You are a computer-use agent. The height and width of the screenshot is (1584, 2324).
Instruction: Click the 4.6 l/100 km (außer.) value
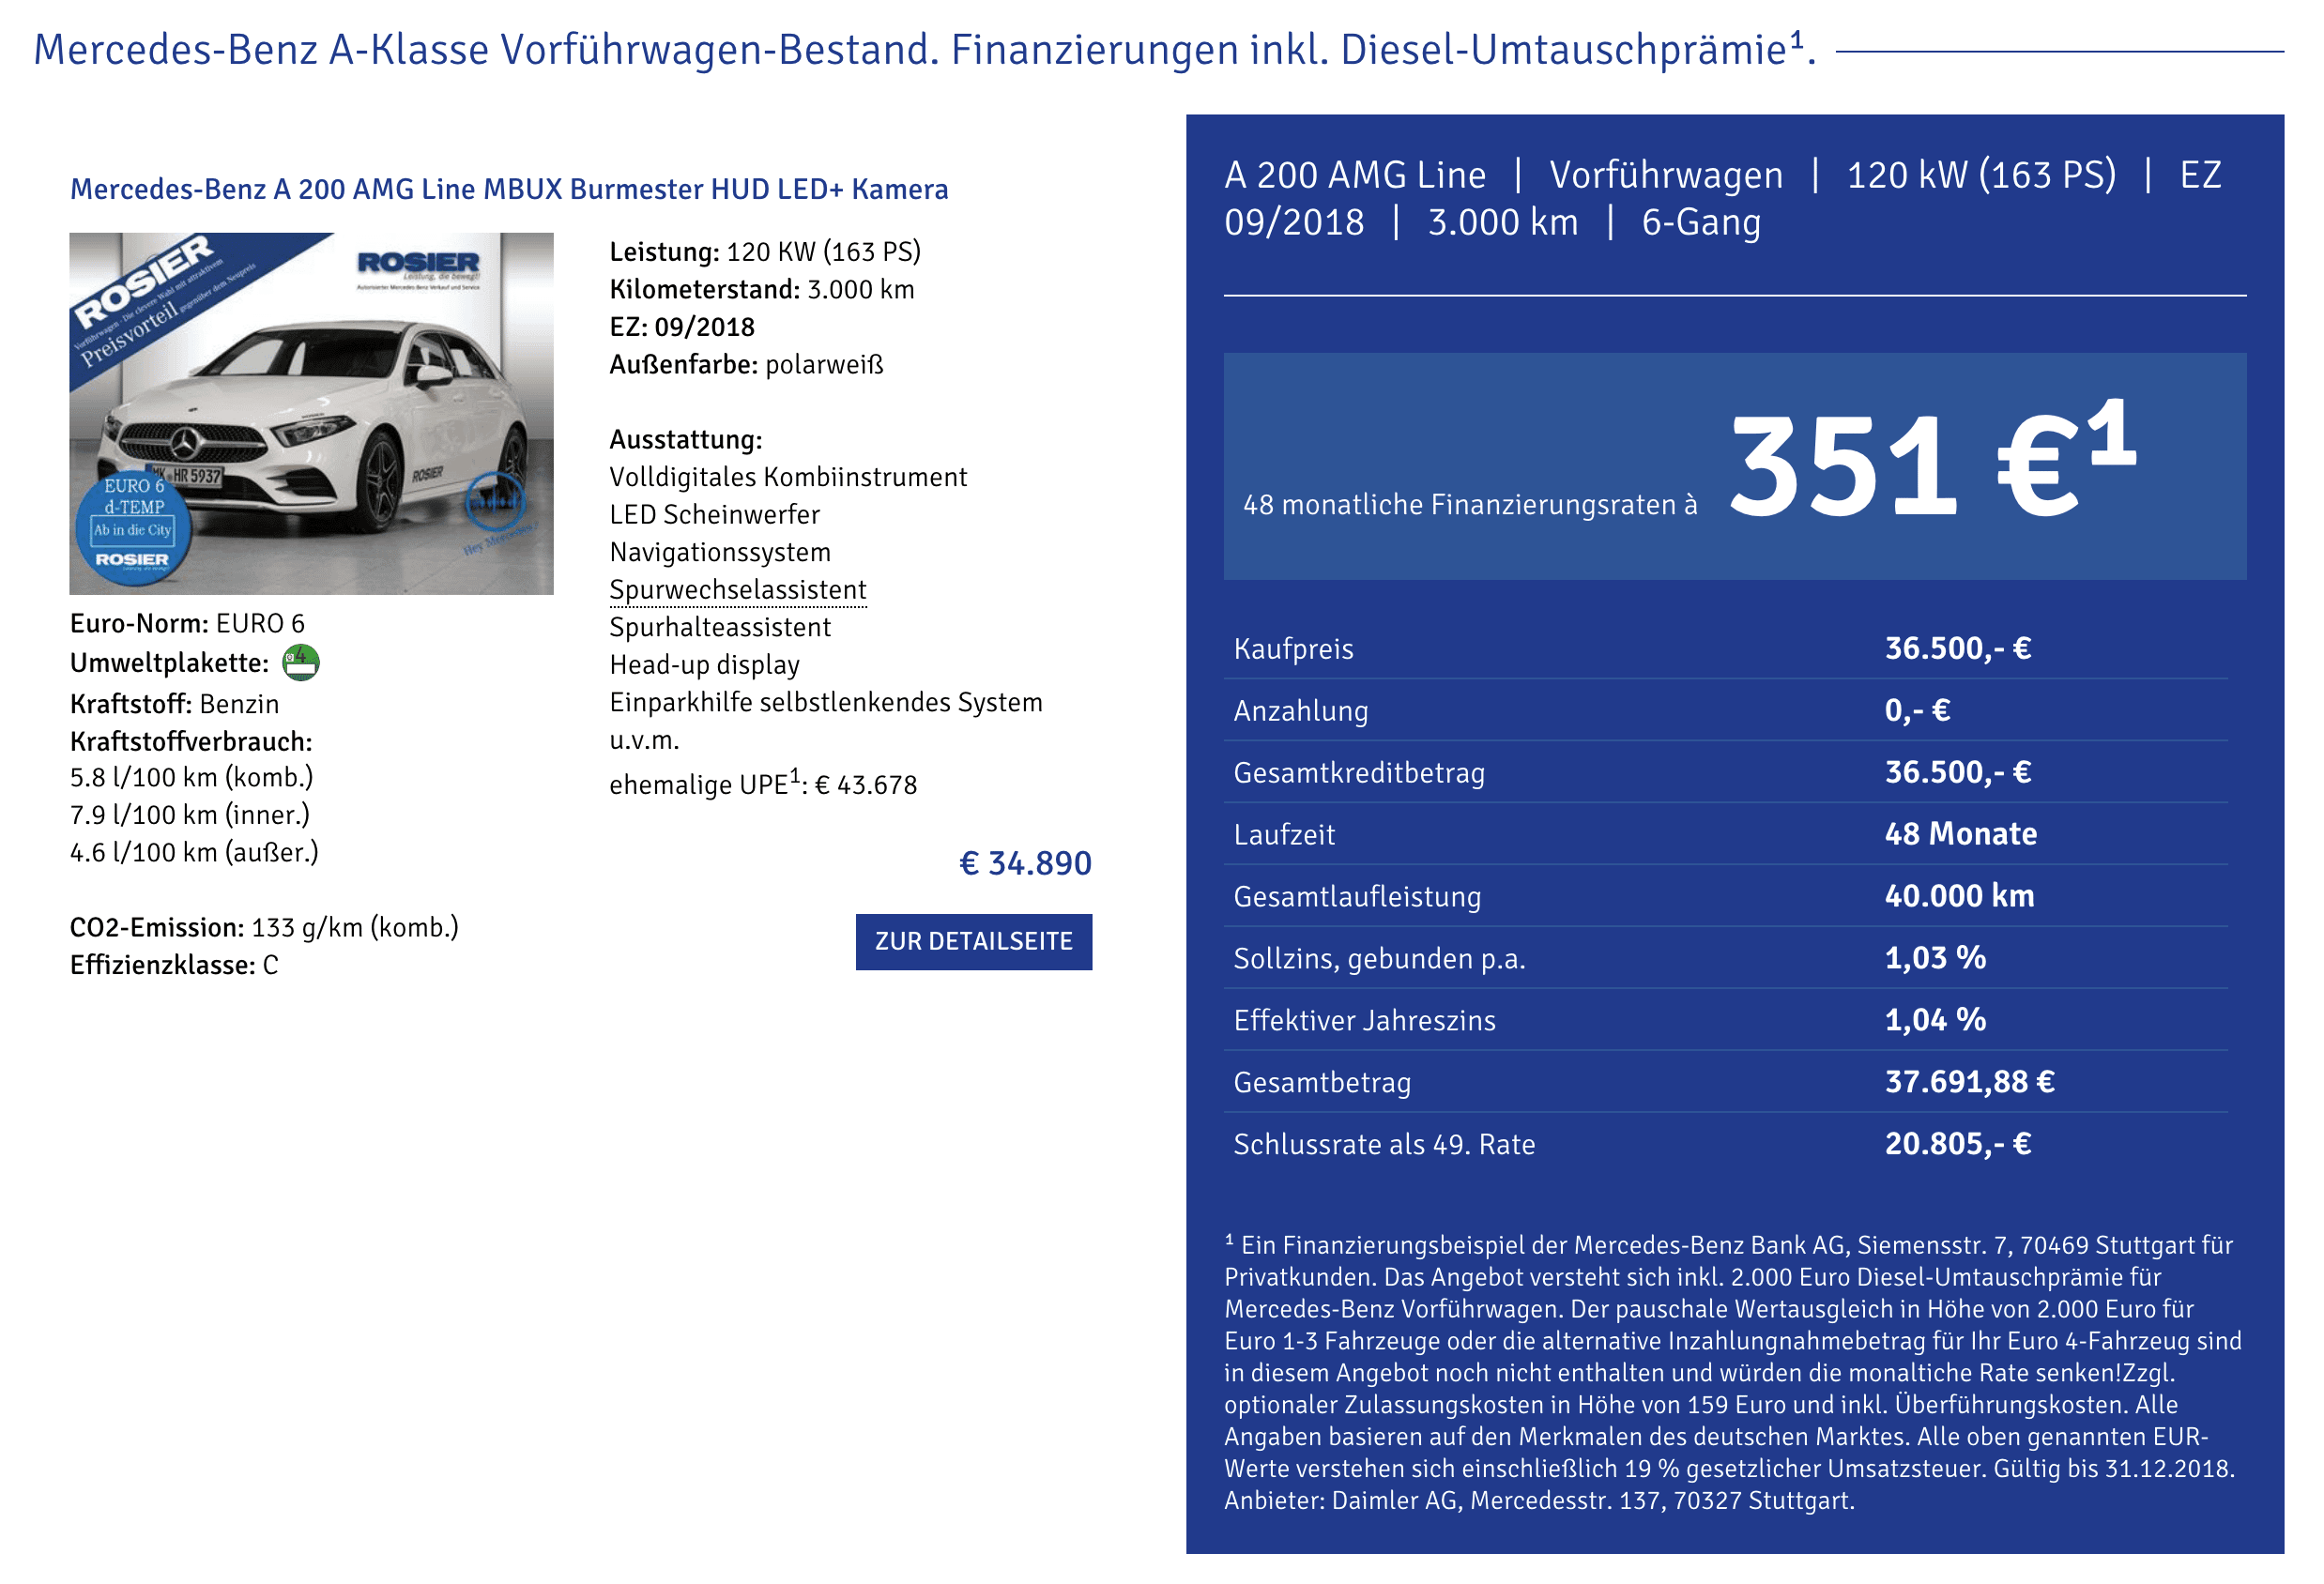click(x=194, y=852)
